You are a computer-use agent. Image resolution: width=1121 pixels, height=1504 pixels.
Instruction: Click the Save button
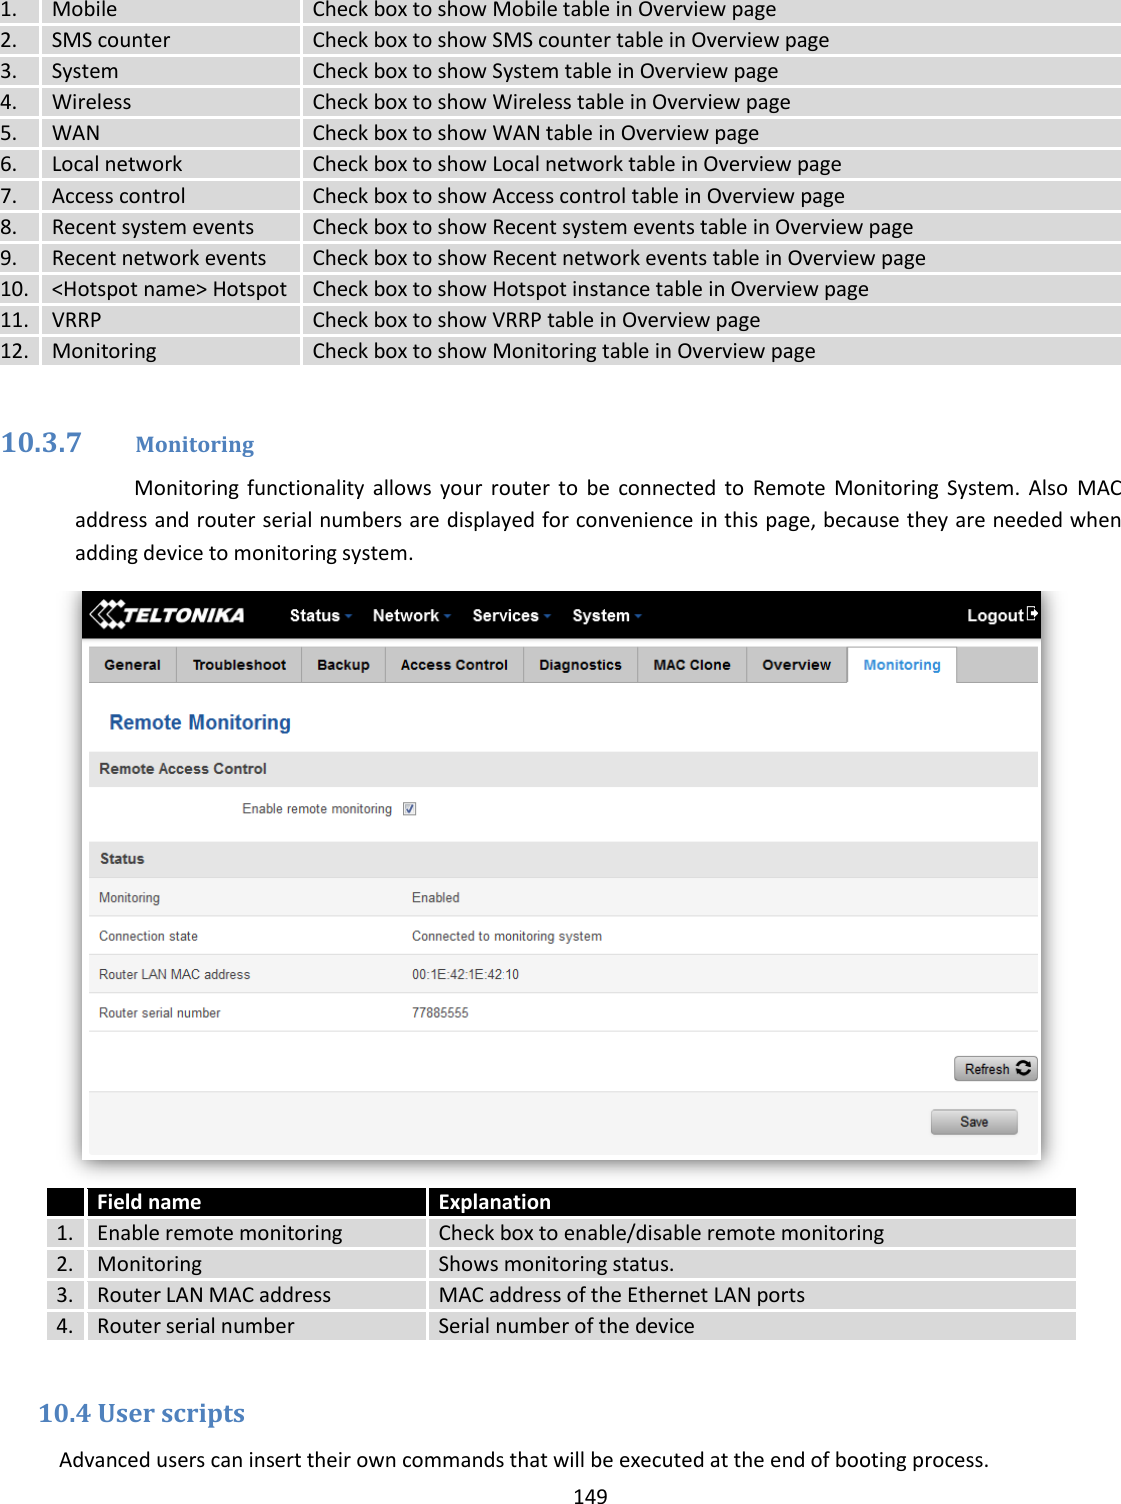(973, 1121)
